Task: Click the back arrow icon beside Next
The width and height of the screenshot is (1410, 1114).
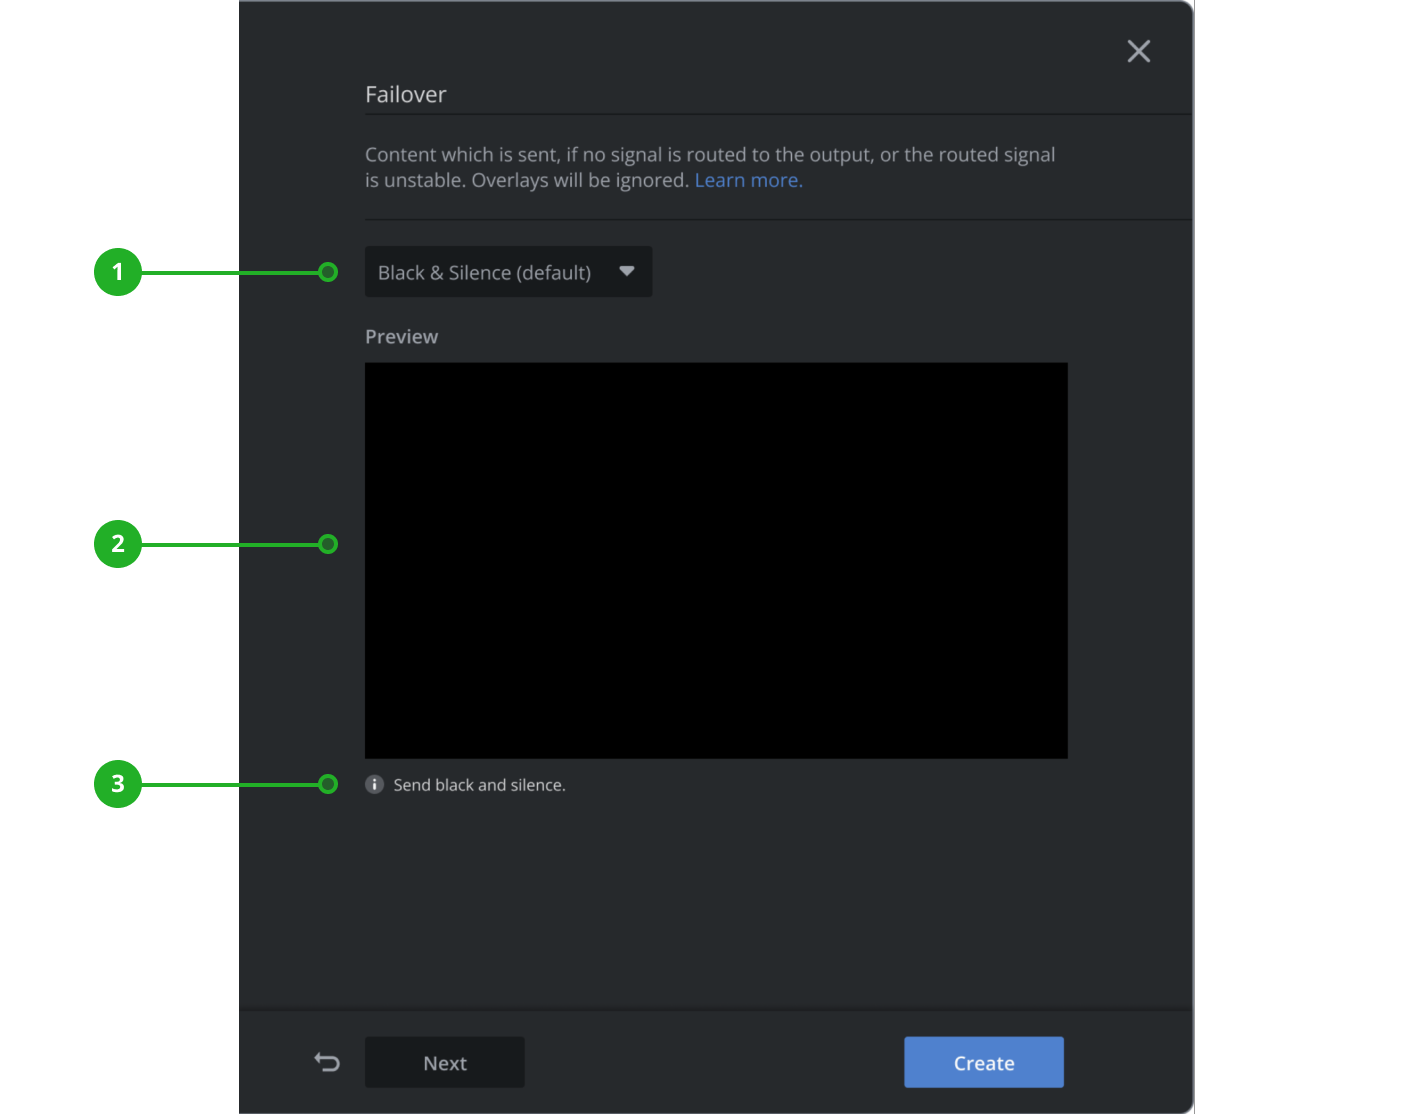Action: (x=327, y=1062)
